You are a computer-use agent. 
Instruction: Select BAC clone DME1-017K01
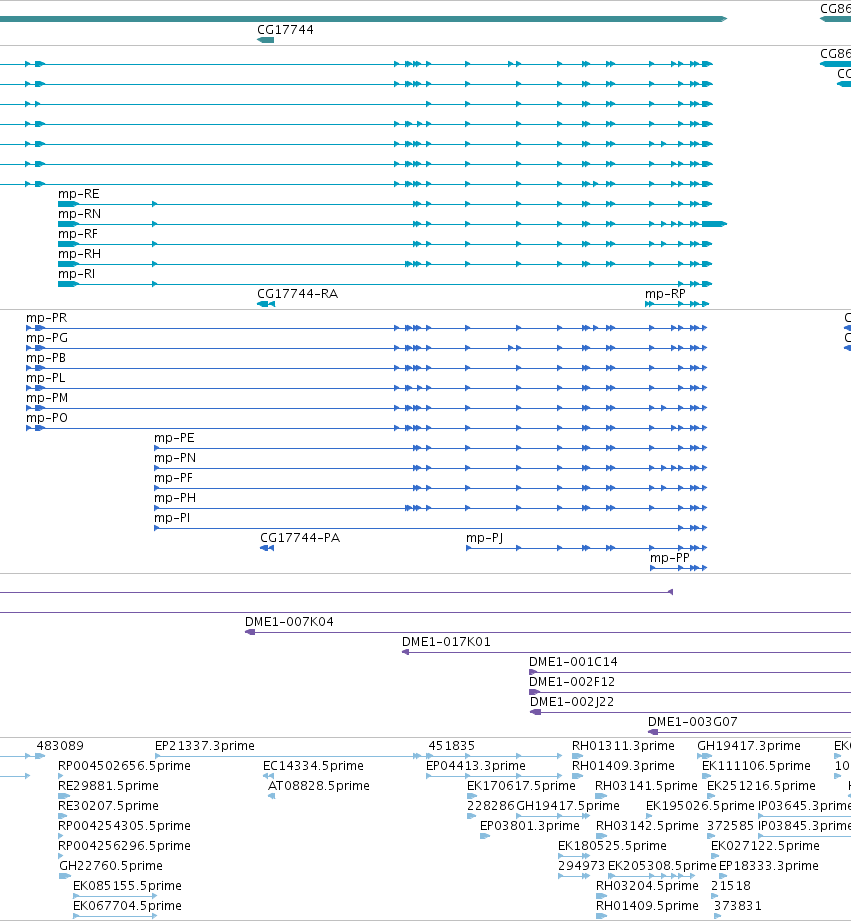pyautogui.click(x=626, y=652)
